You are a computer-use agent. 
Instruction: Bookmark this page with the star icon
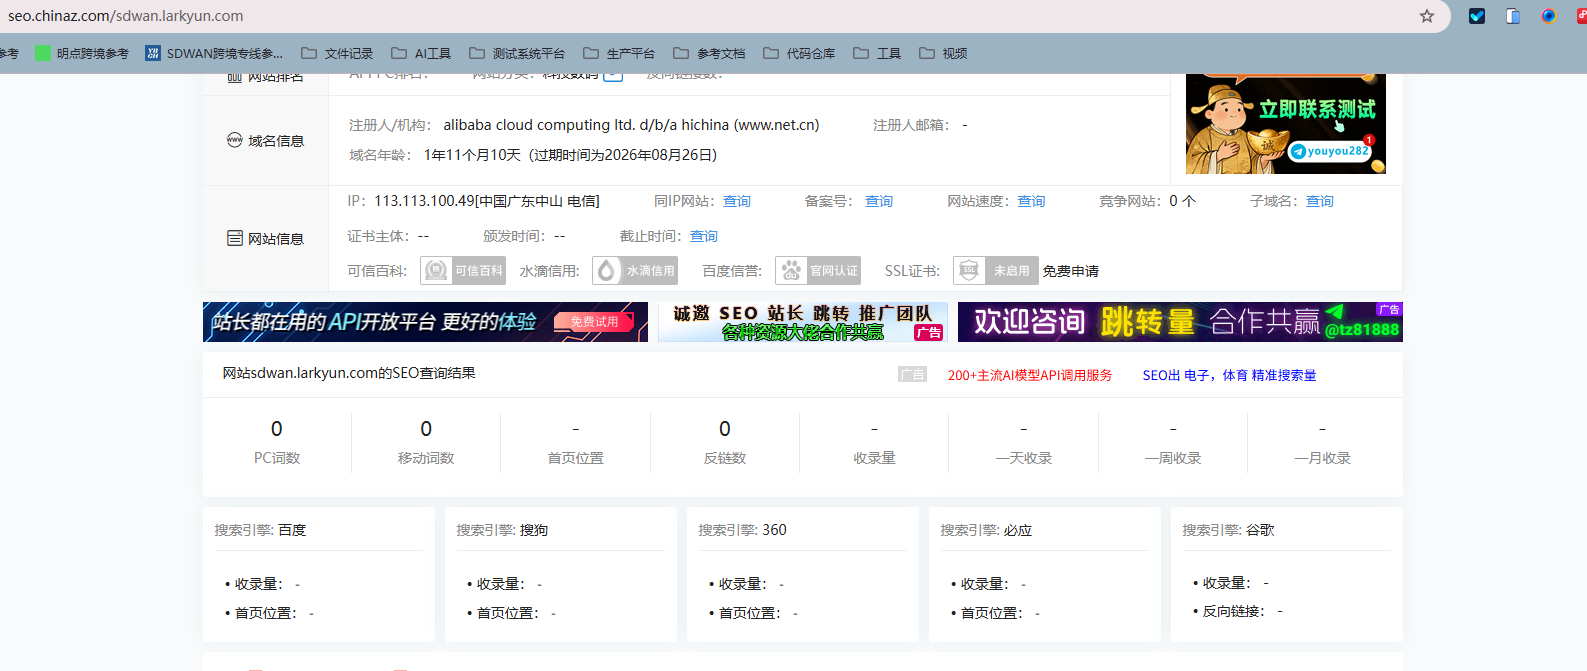pos(1427,16)
